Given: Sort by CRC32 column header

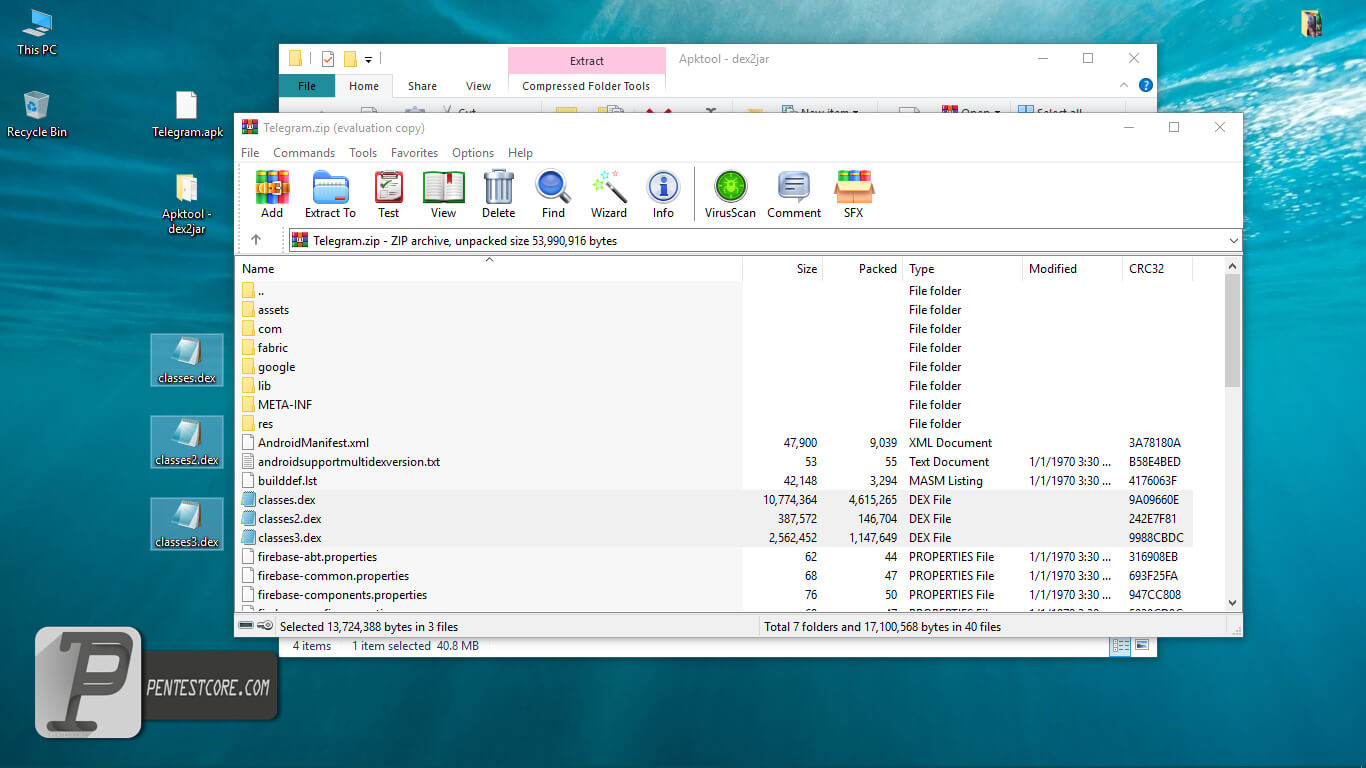Looking at the screenshot, I should (1157, 268).
